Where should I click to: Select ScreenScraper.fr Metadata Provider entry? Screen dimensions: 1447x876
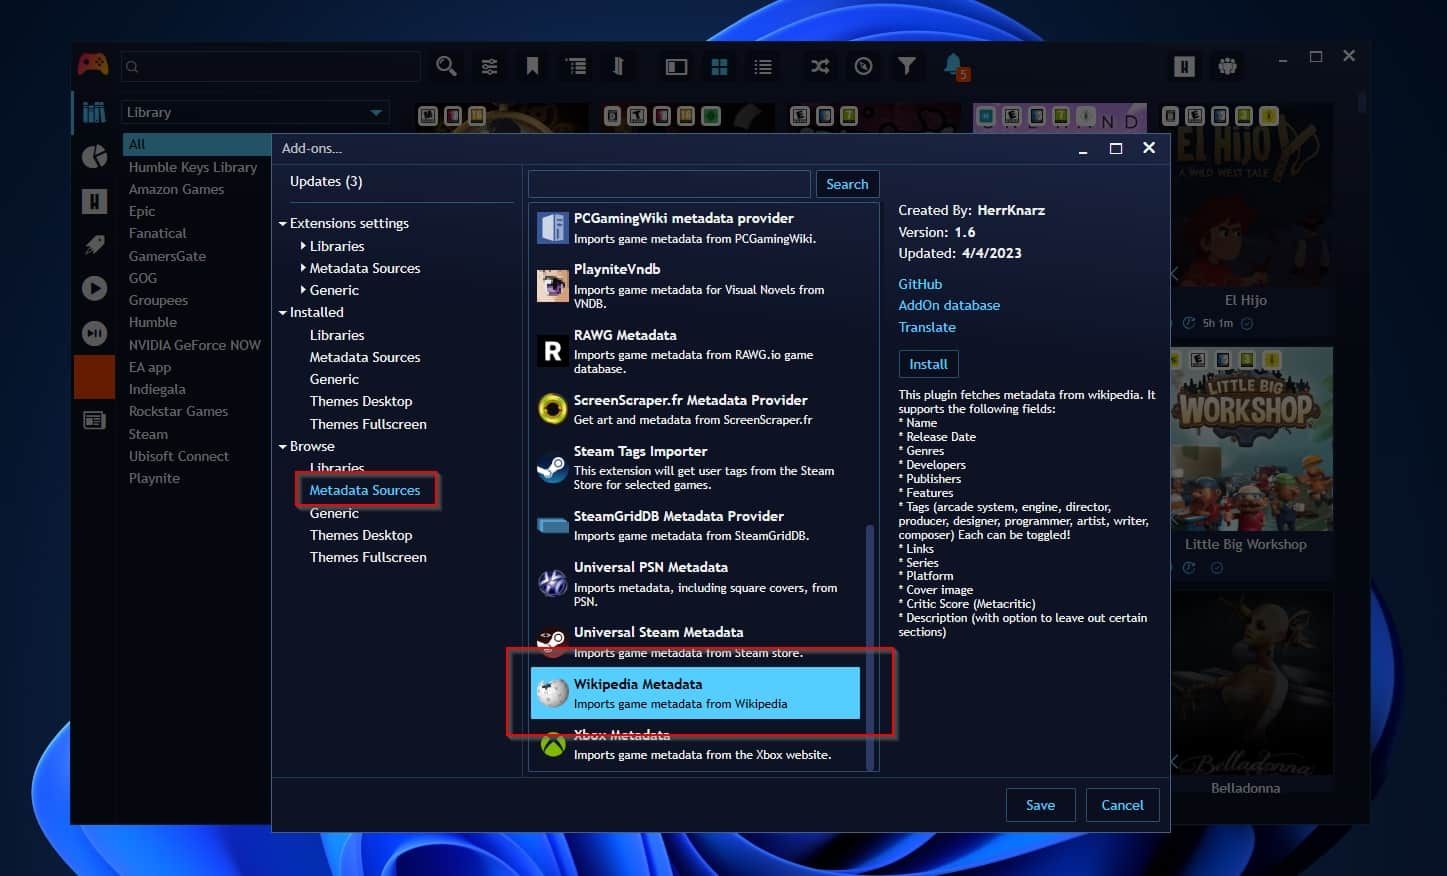tap(695, 409)
